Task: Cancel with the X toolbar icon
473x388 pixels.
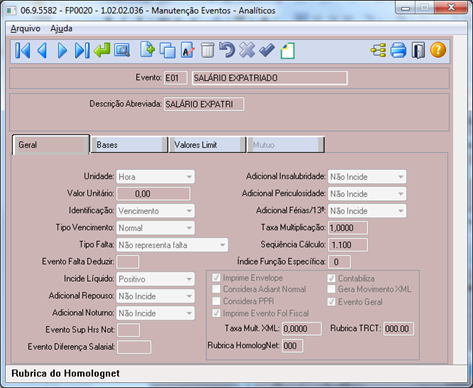Action: [x=247, y=50]
